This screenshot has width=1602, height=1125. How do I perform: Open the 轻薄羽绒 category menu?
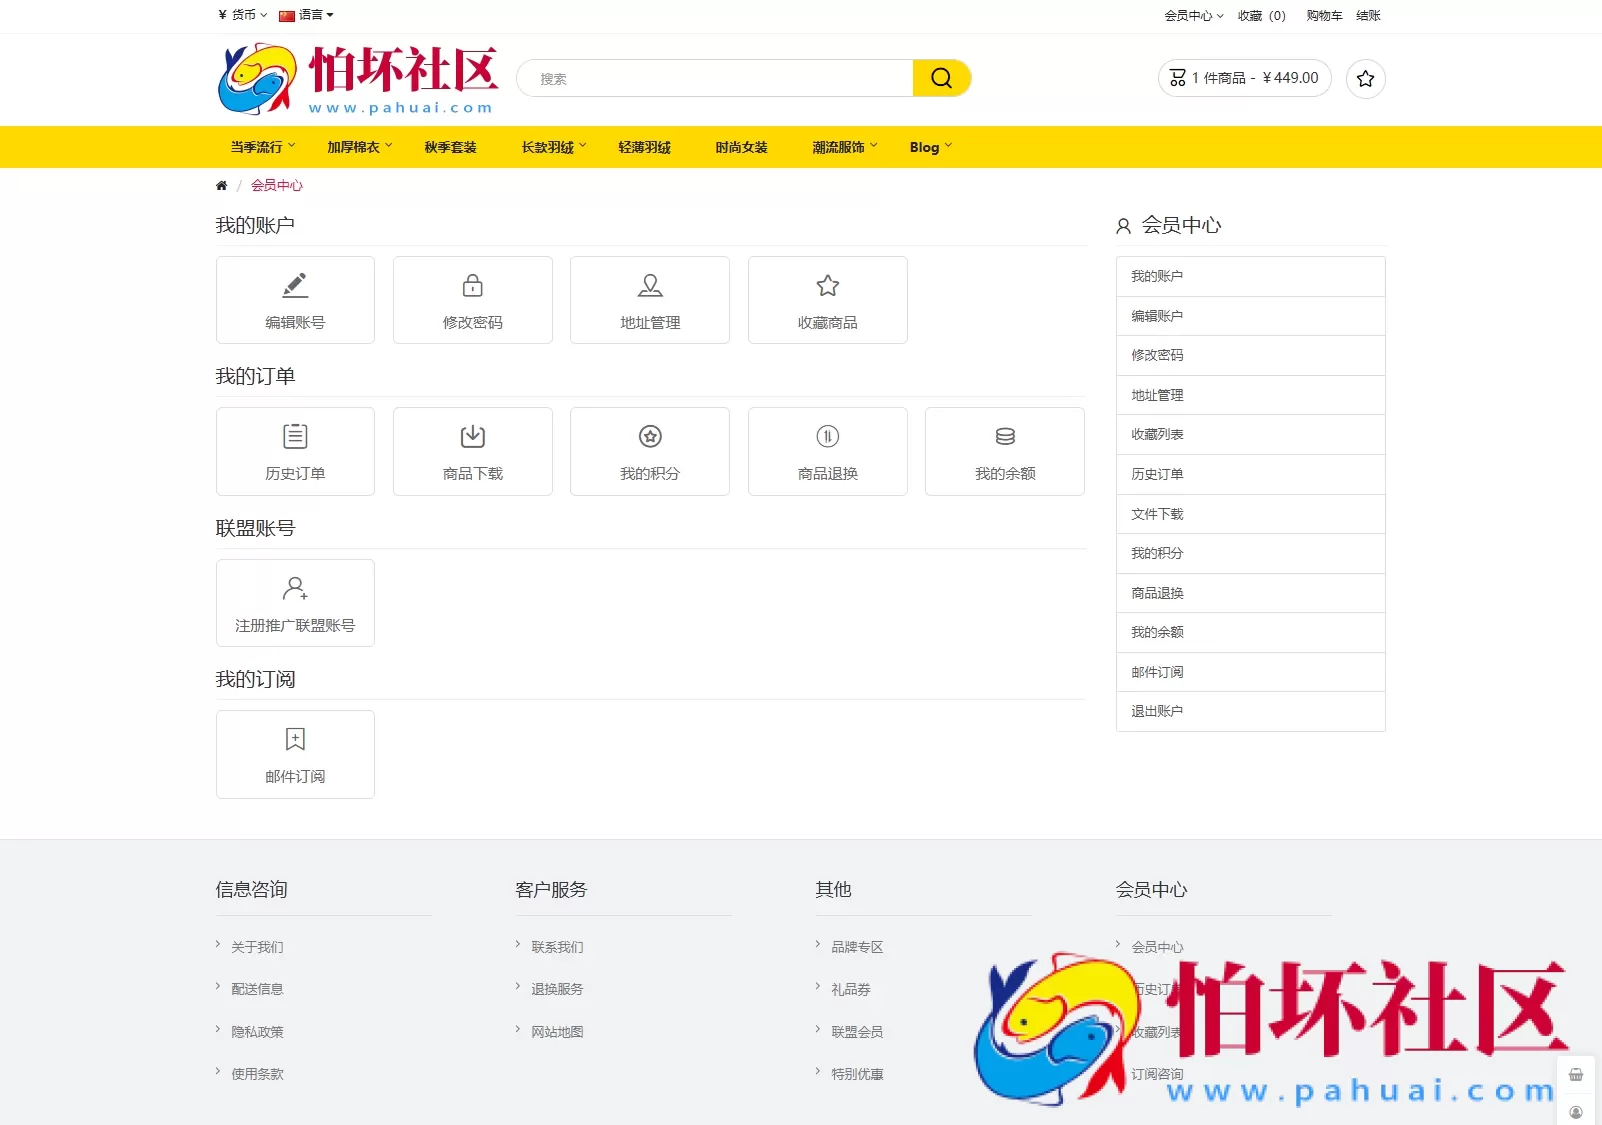coord(644,147)
